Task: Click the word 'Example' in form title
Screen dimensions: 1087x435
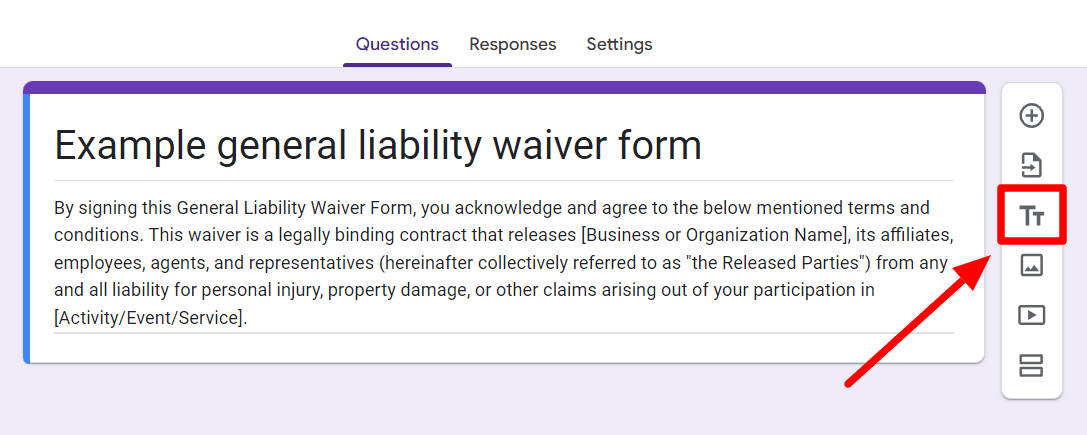Action: (130, 146)
